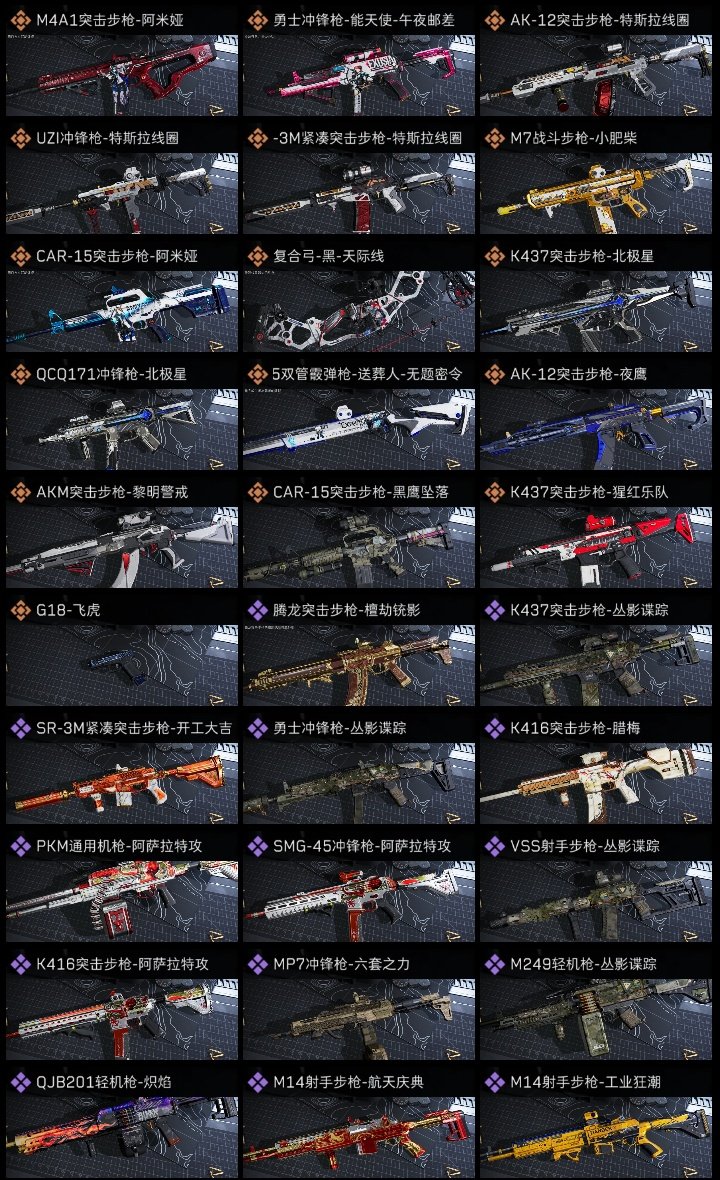This screenshot has width=720, height=1180.
Task: Choose the K437突击步枪-猩红乐队 skin preview
Action: pyautogui.click(x=596, y=547)
